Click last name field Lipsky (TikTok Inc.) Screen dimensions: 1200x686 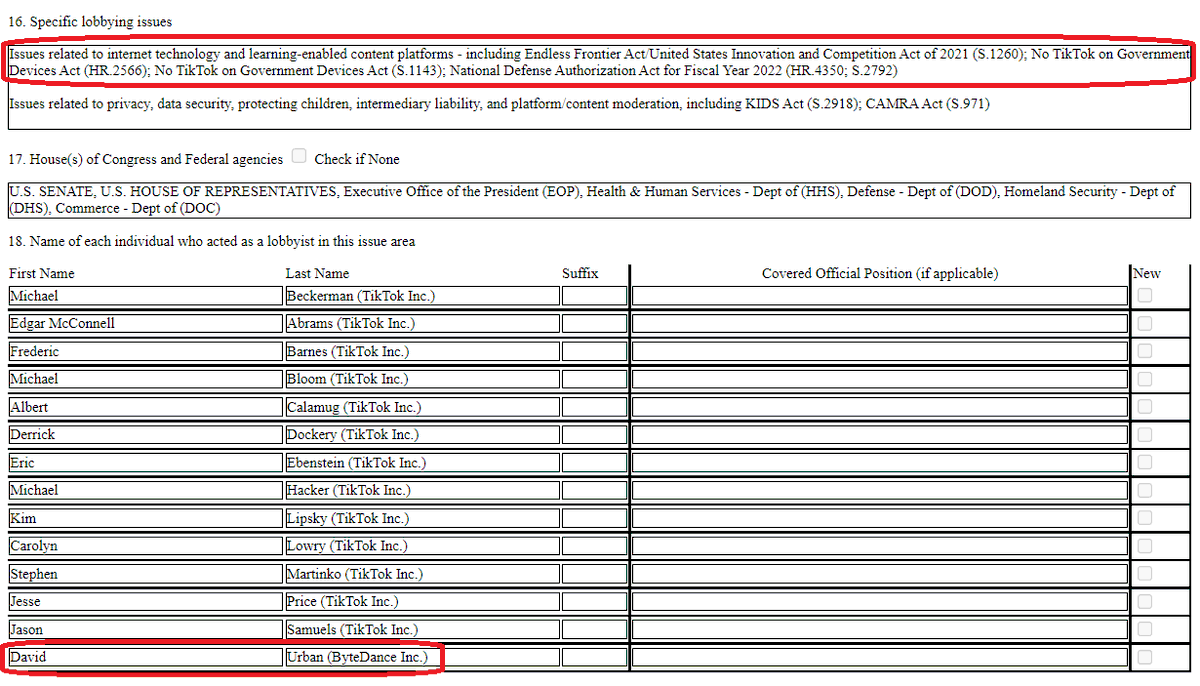422,519
